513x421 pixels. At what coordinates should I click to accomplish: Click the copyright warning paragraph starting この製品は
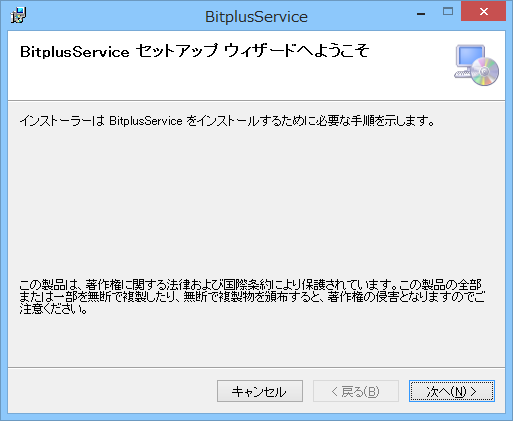click(252, 297)
